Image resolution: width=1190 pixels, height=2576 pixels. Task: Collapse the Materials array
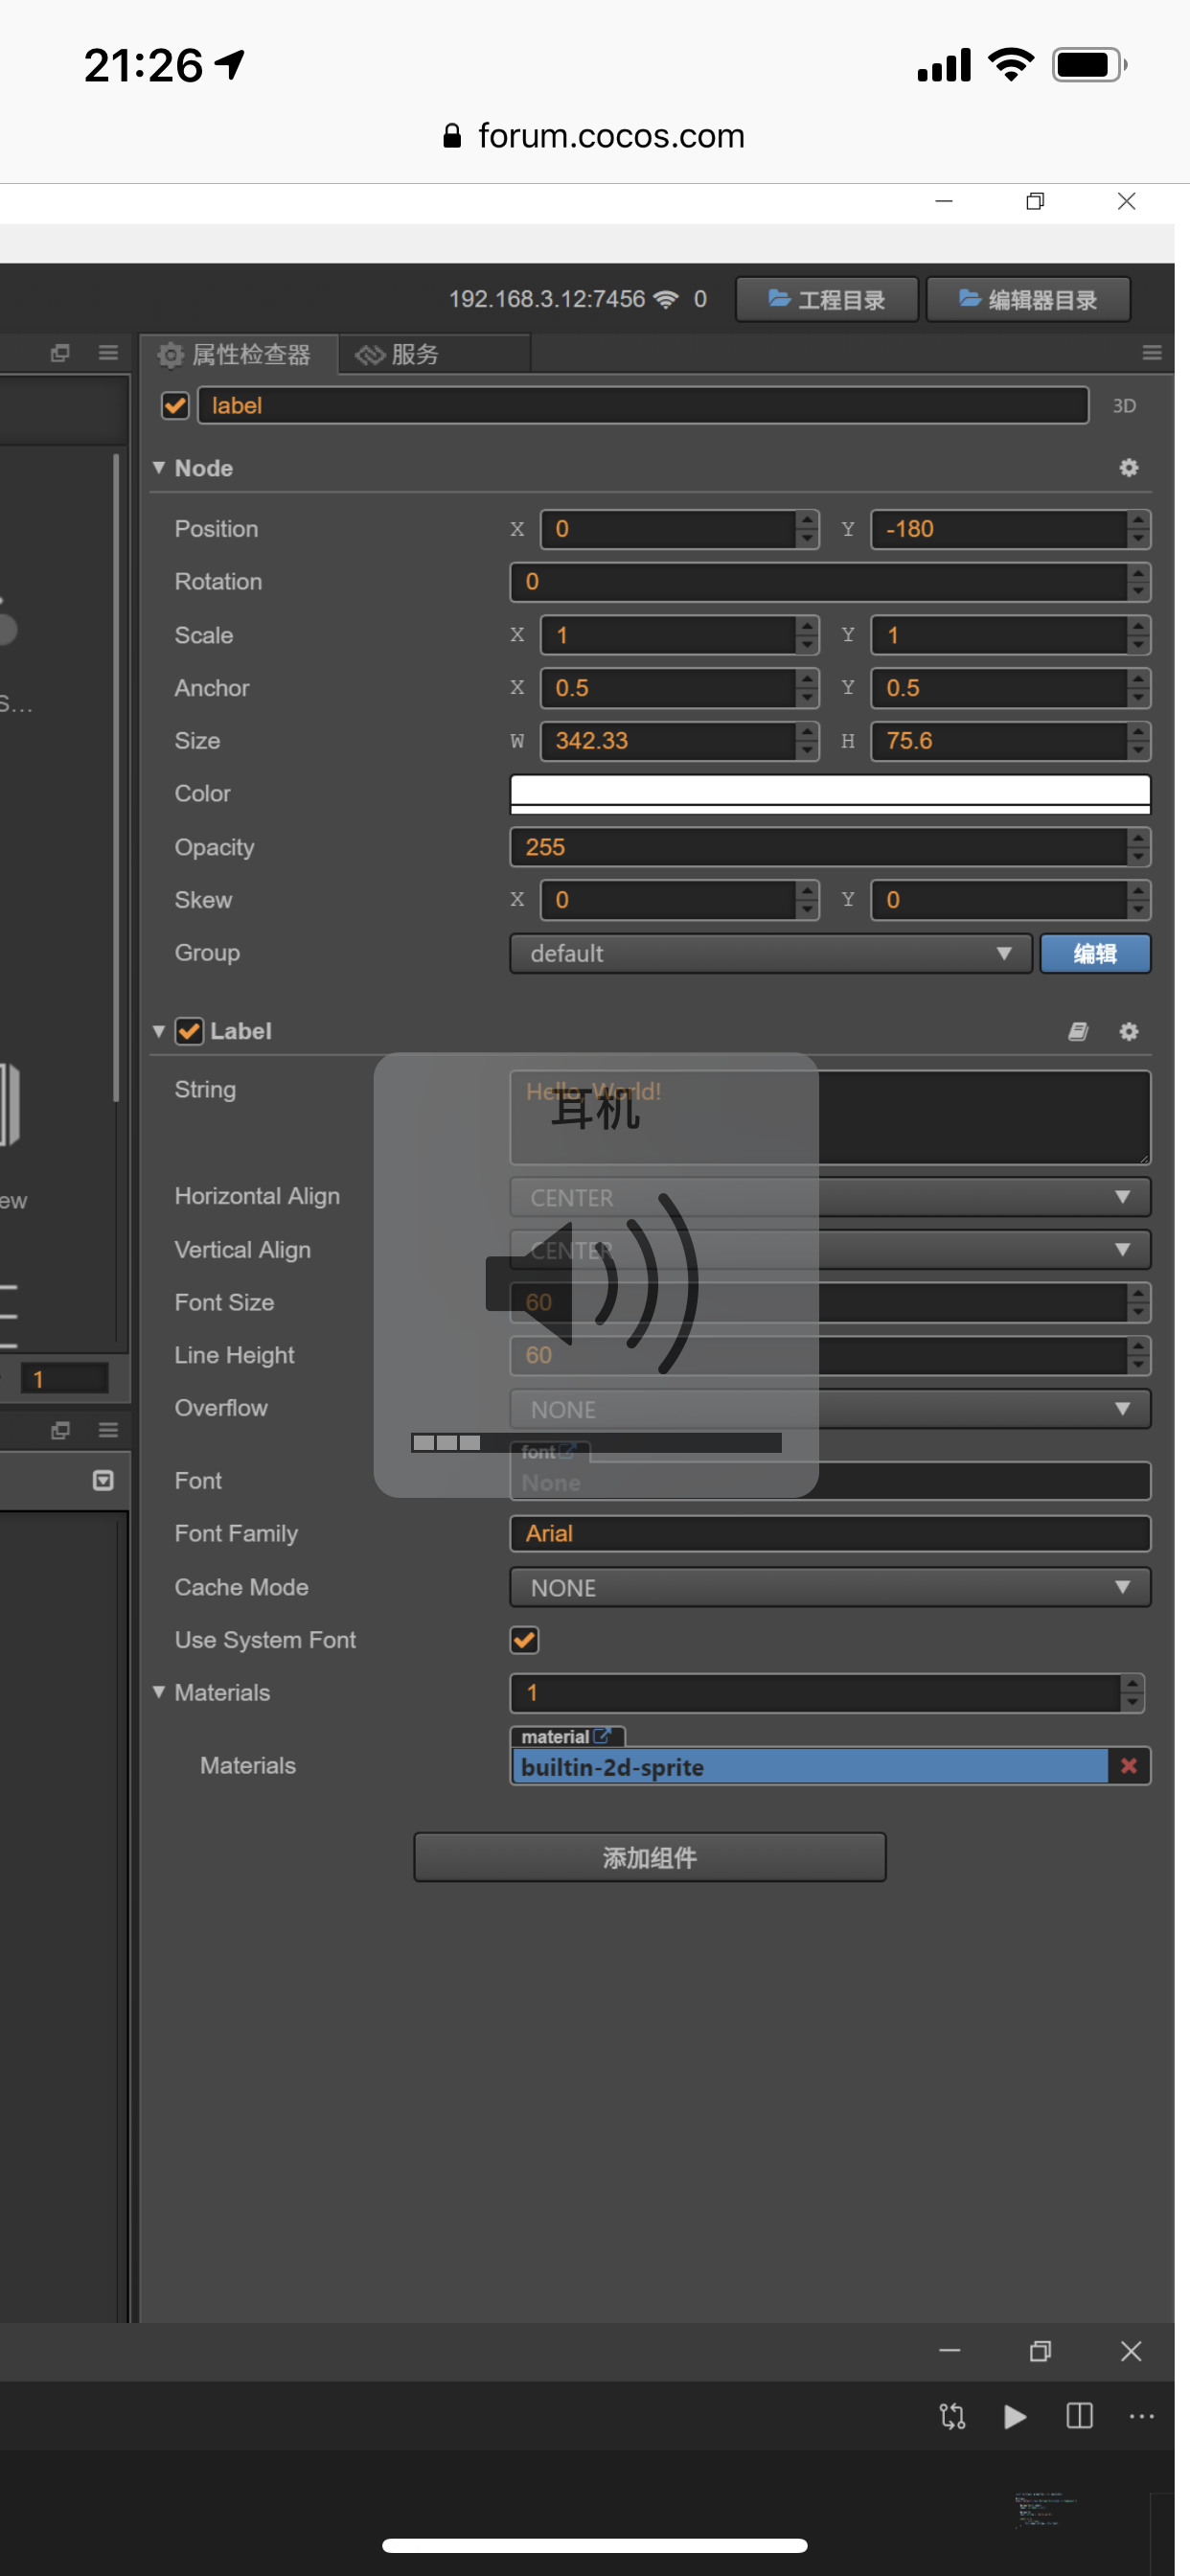click(x=159, y=1692)
